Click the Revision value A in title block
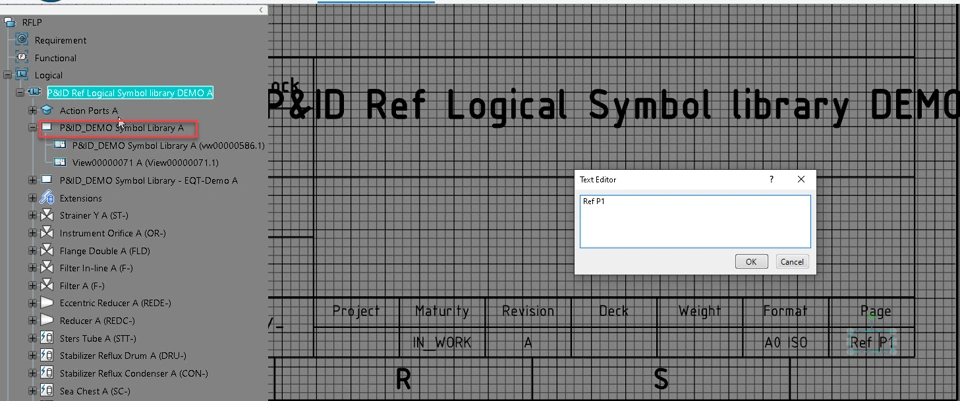960x401 pixels. tap(528, 343)
